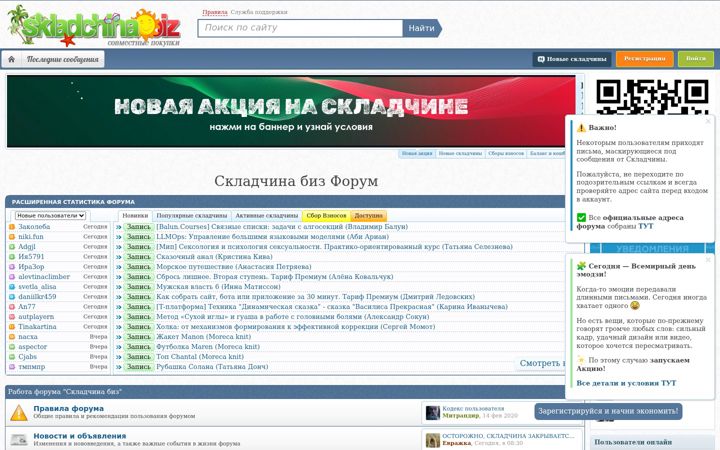The image size is (720, 450).
Task: Click the green user icon beside Adgjl
Action: (x=12, y=247)
